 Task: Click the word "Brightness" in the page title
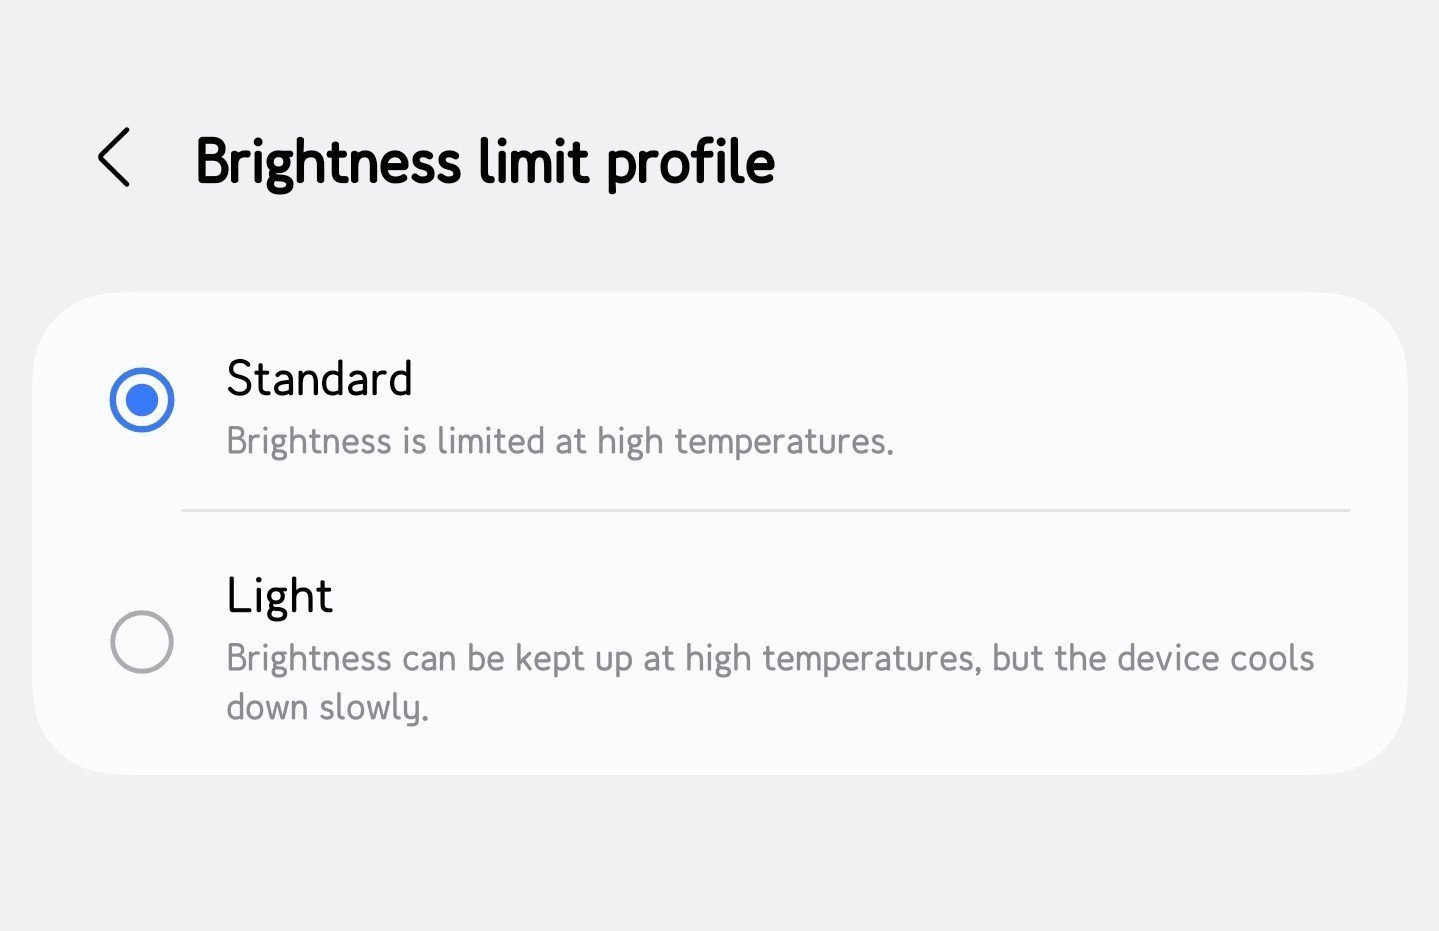coord(328,161)
